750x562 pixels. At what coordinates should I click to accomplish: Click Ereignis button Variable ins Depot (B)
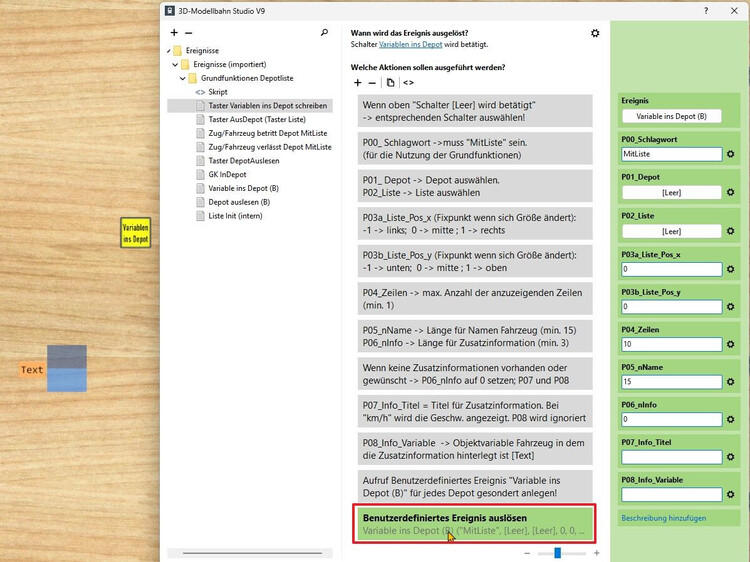[672, 116]
